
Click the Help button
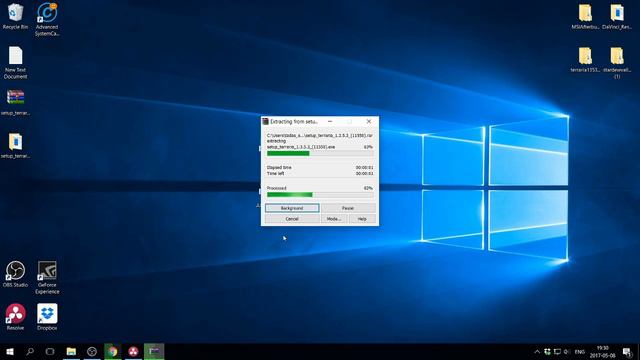click(x=362, y=219)
